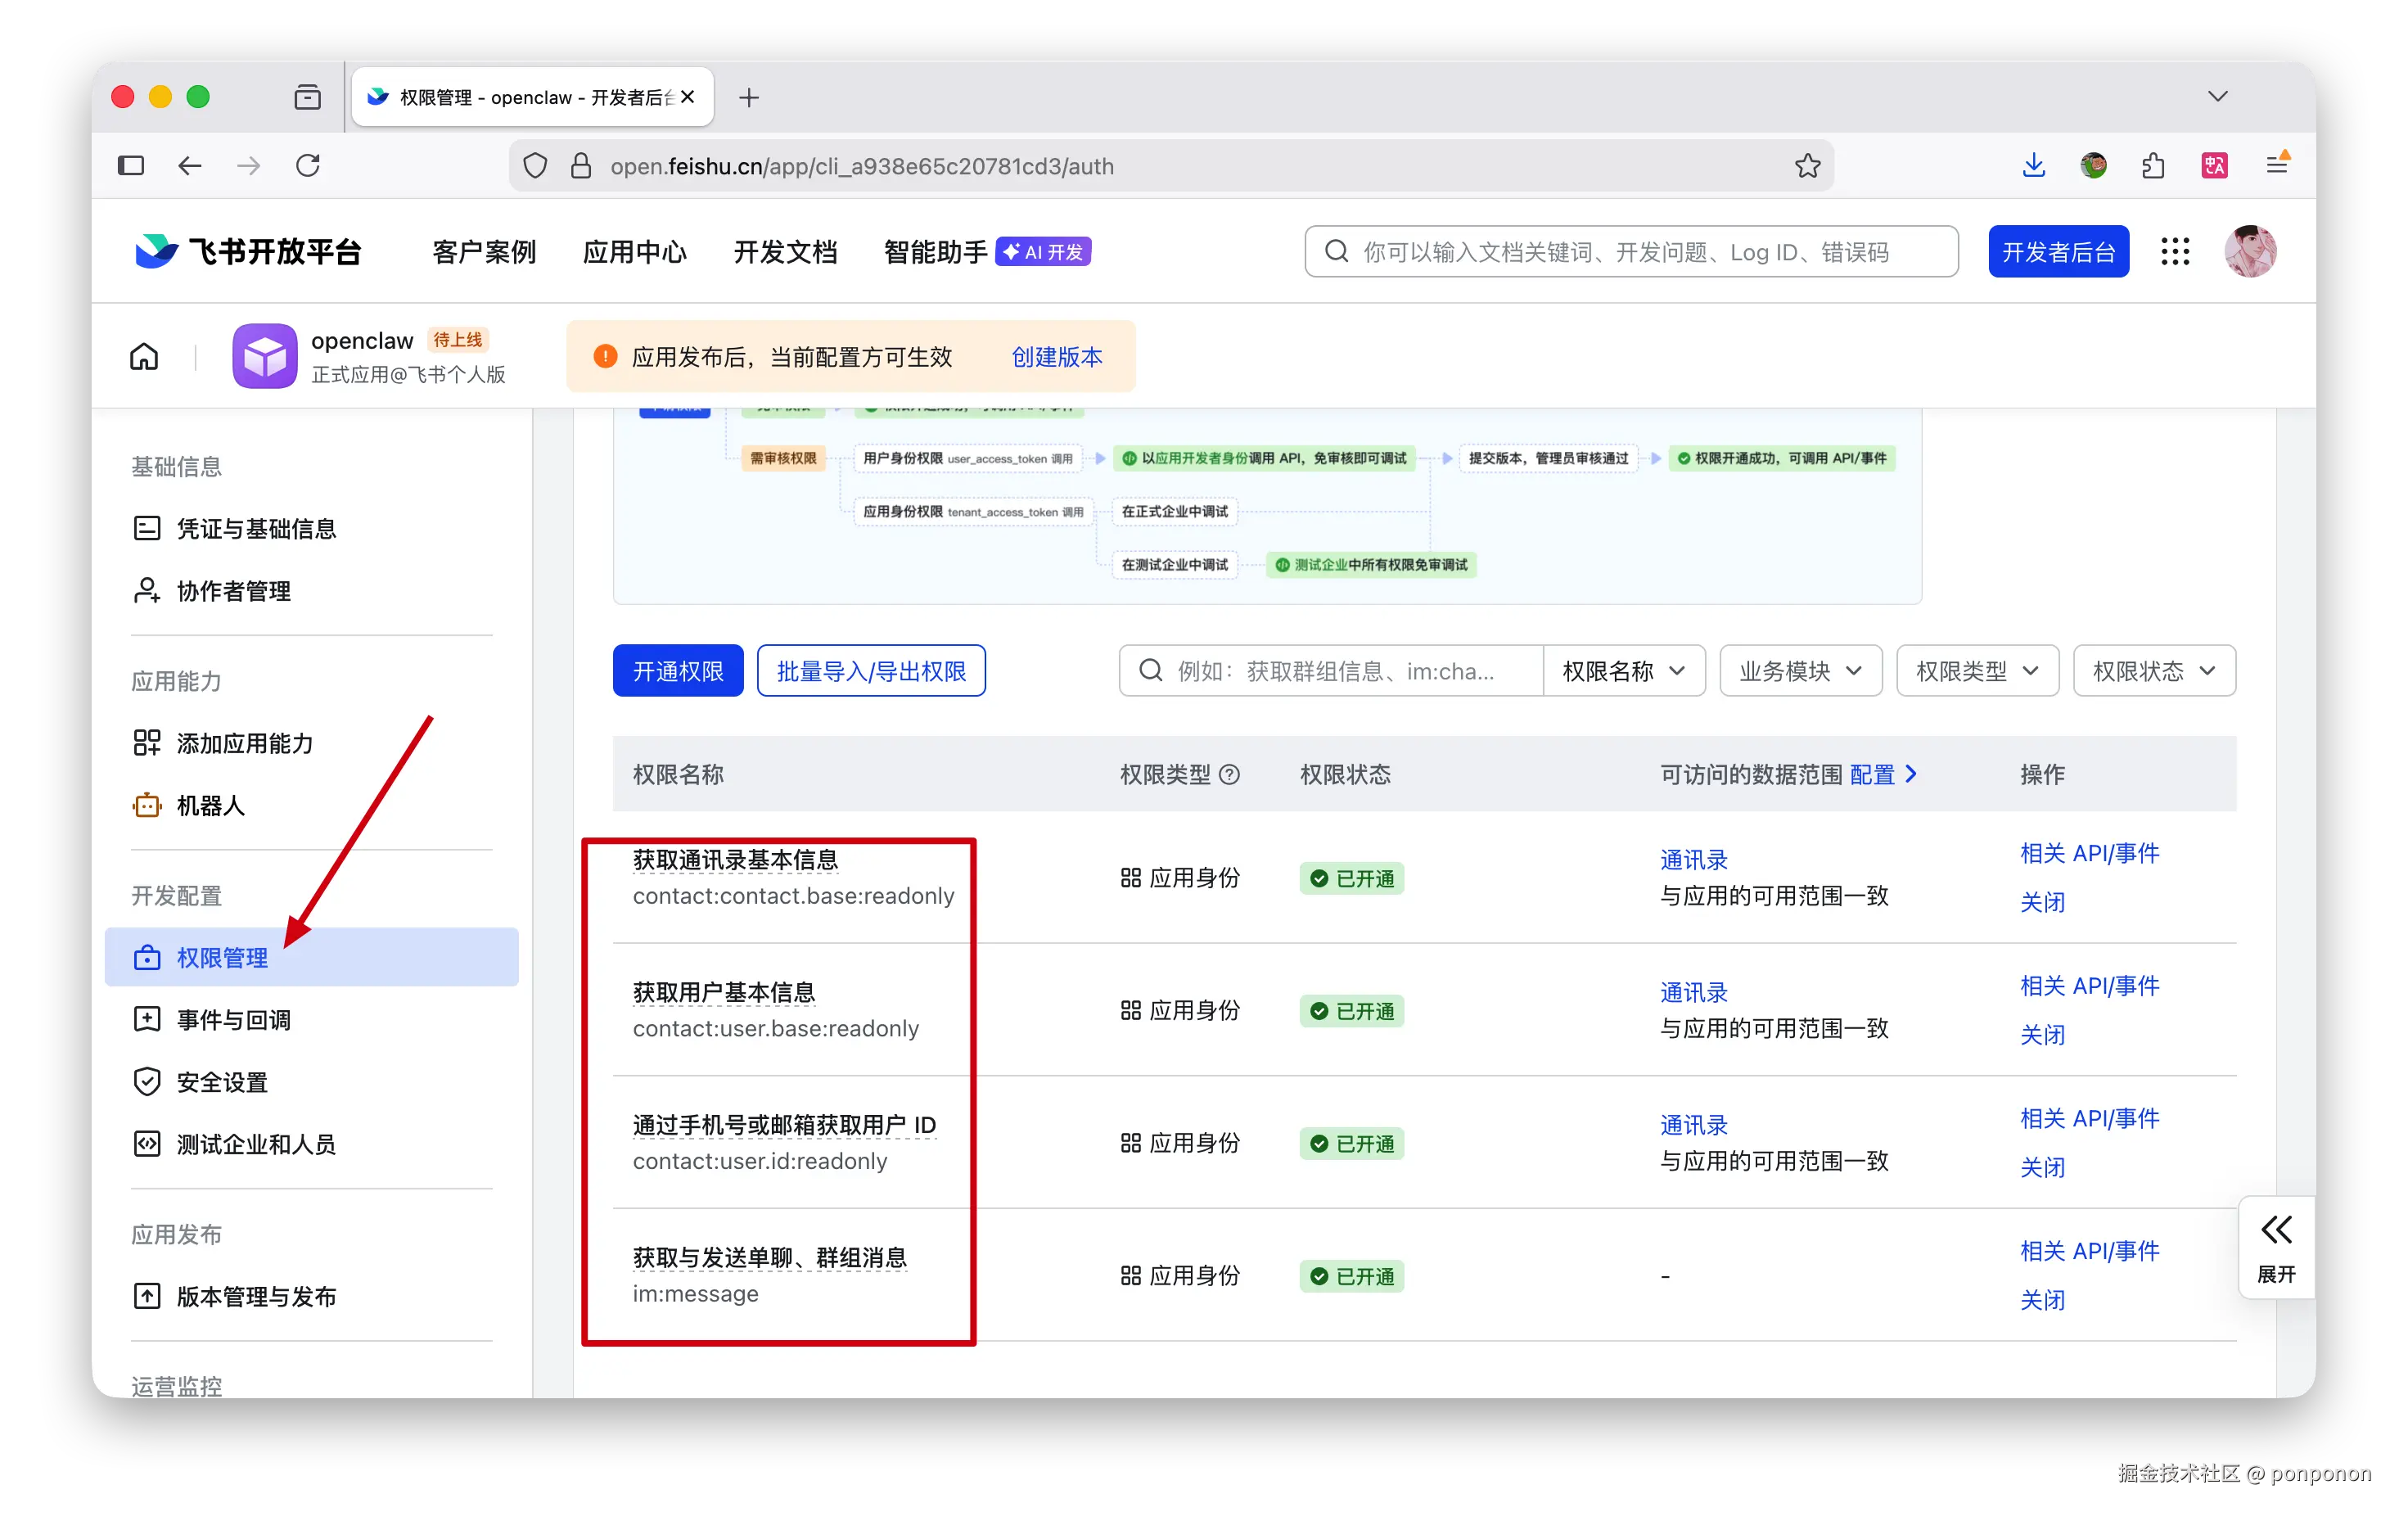Image resolution: width=2408 pixels, height=1521 pixels.
Task: Click the bookmark star in address bar
Action: [x=1807, y=166]
